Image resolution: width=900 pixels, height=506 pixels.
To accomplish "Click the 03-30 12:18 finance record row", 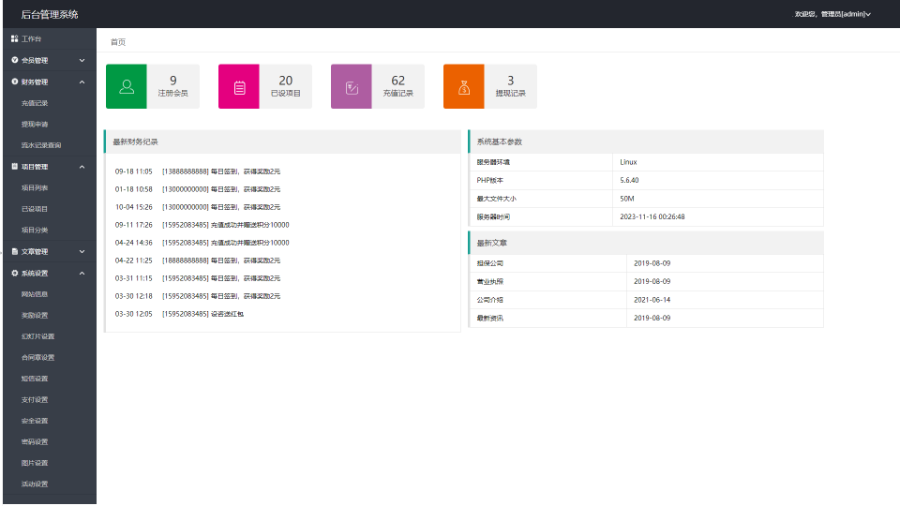I will tap(197, 296).
